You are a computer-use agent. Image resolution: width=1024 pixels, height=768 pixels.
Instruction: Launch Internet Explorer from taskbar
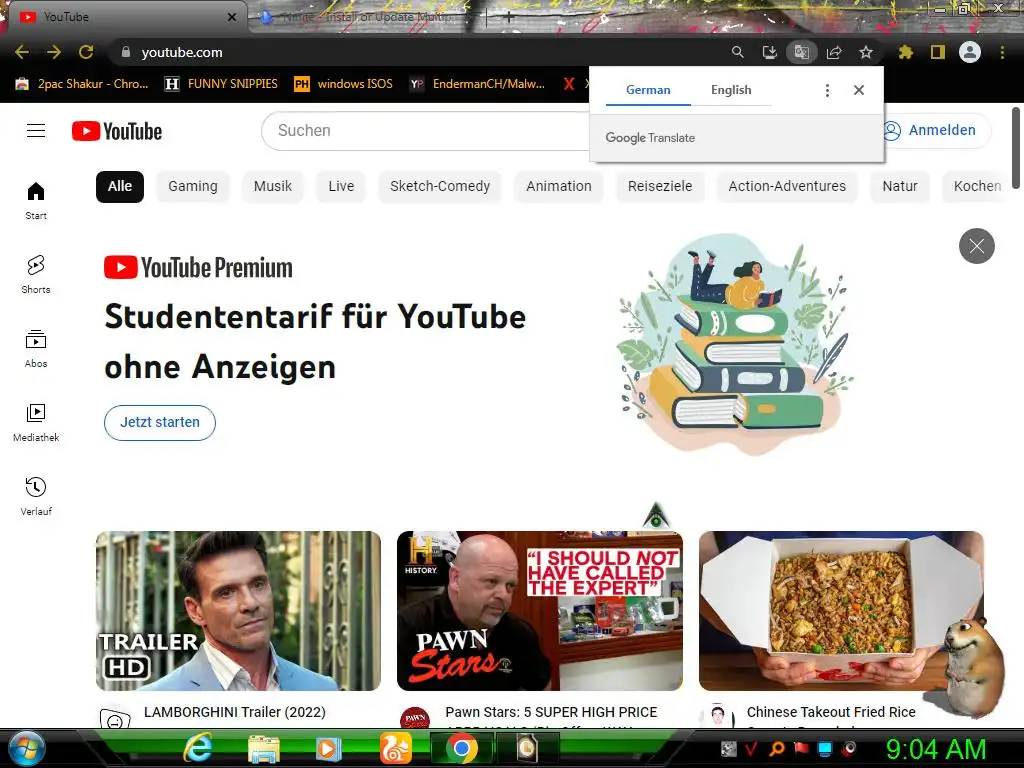(x=197, y=749)
